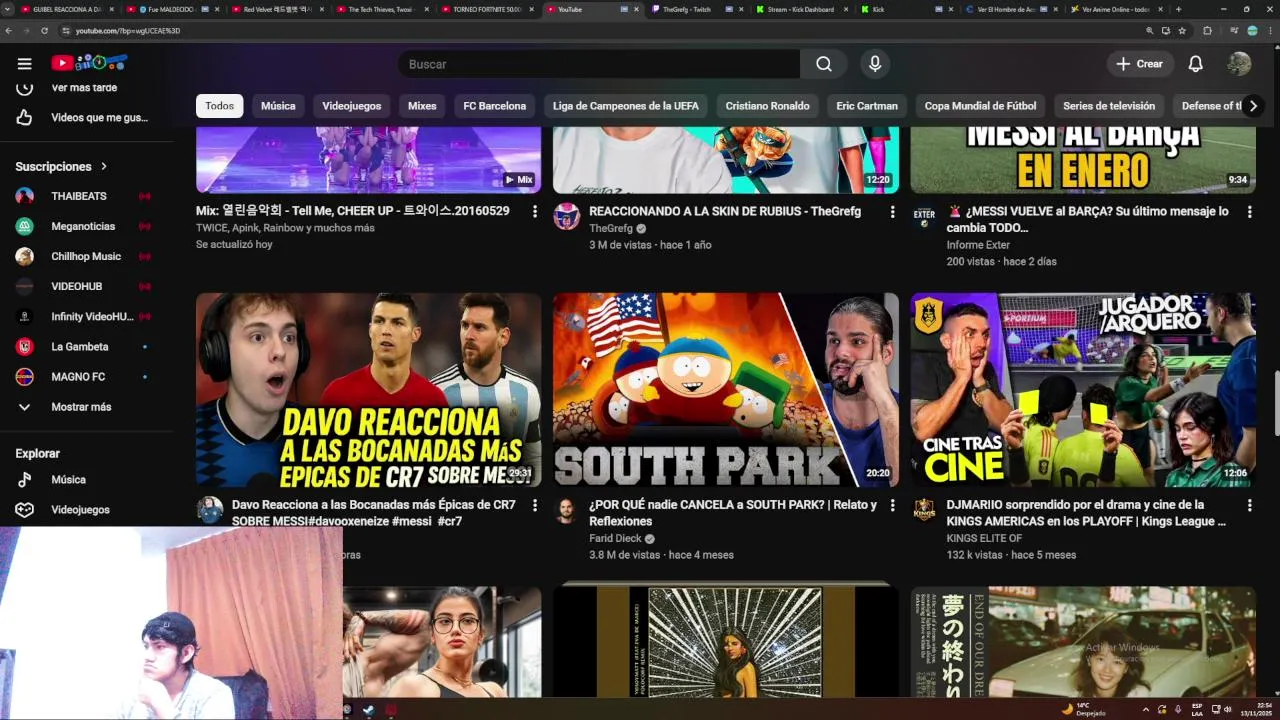This screenshot has width=1280, height=720.
Task: Open Informe Exter channel avatar
Action: click(x=924, y=216)
